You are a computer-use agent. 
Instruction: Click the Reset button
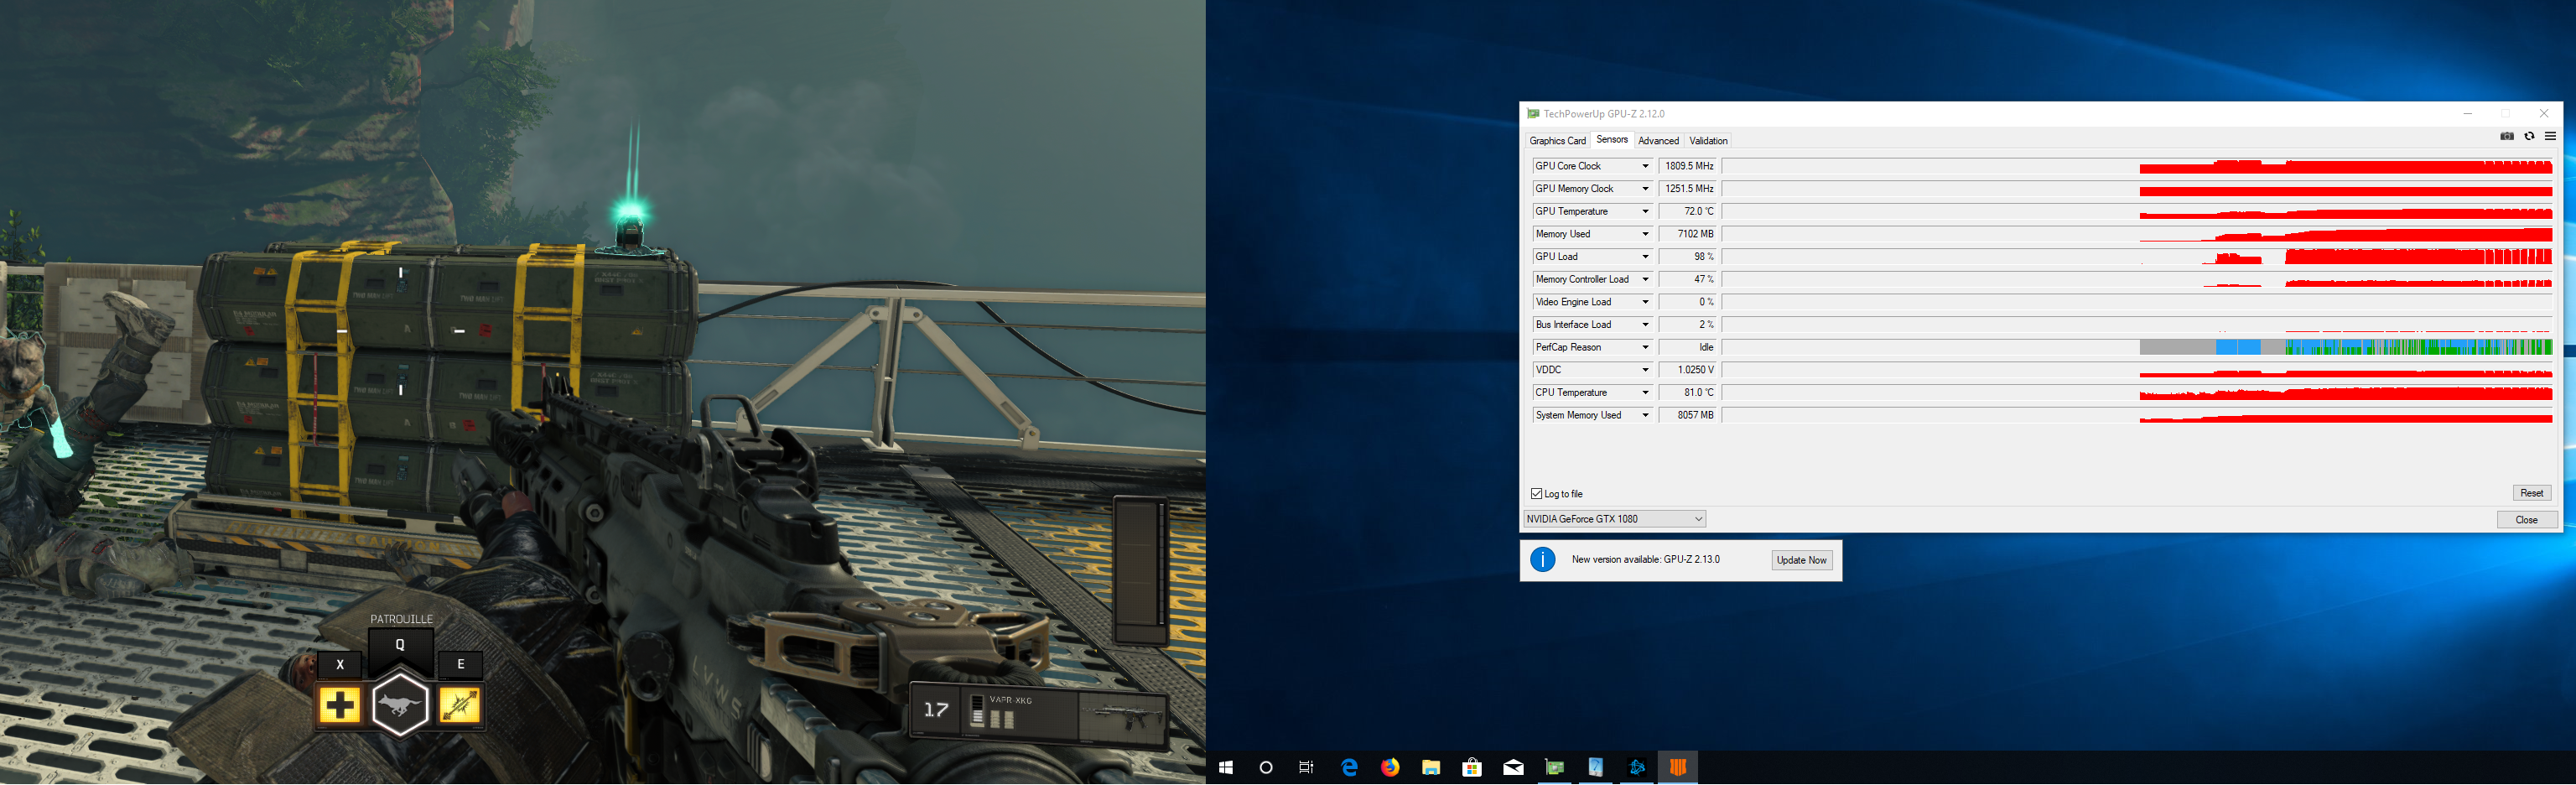[2531, 493]
